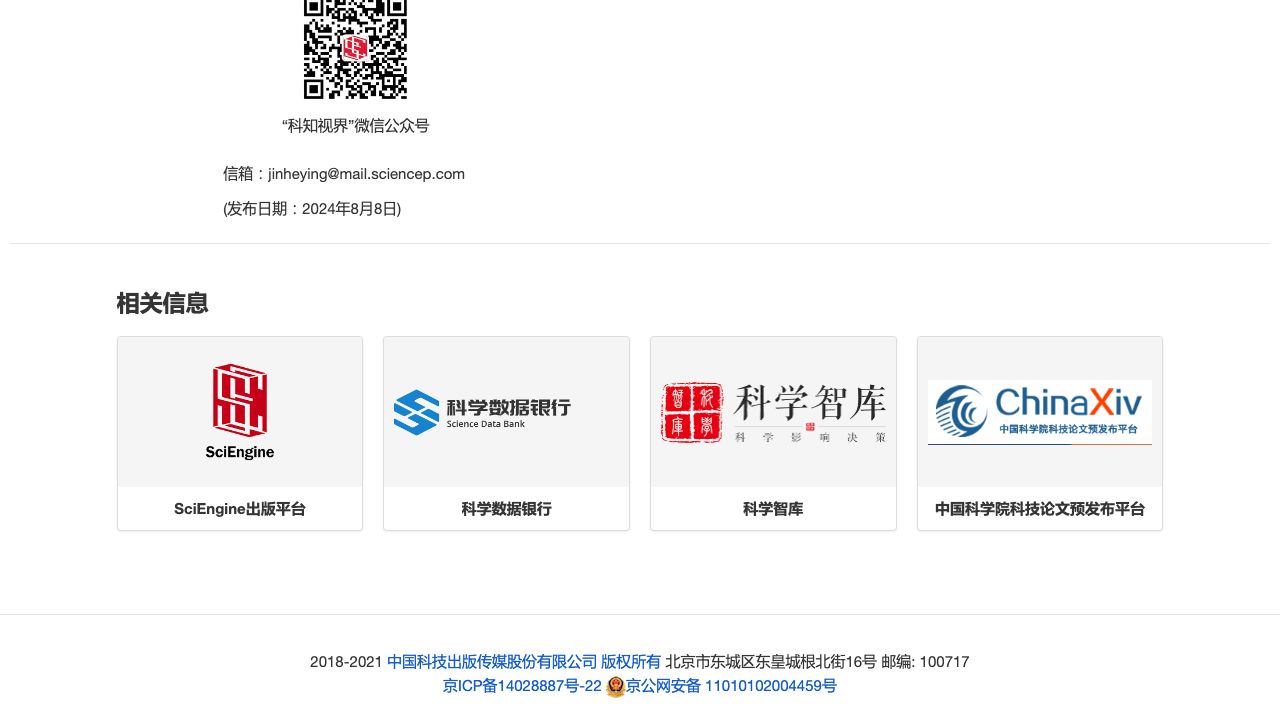Click the ChinaXiv logo image
Viewport: 1280px width, 720px height.
(x=1040, y=412)
